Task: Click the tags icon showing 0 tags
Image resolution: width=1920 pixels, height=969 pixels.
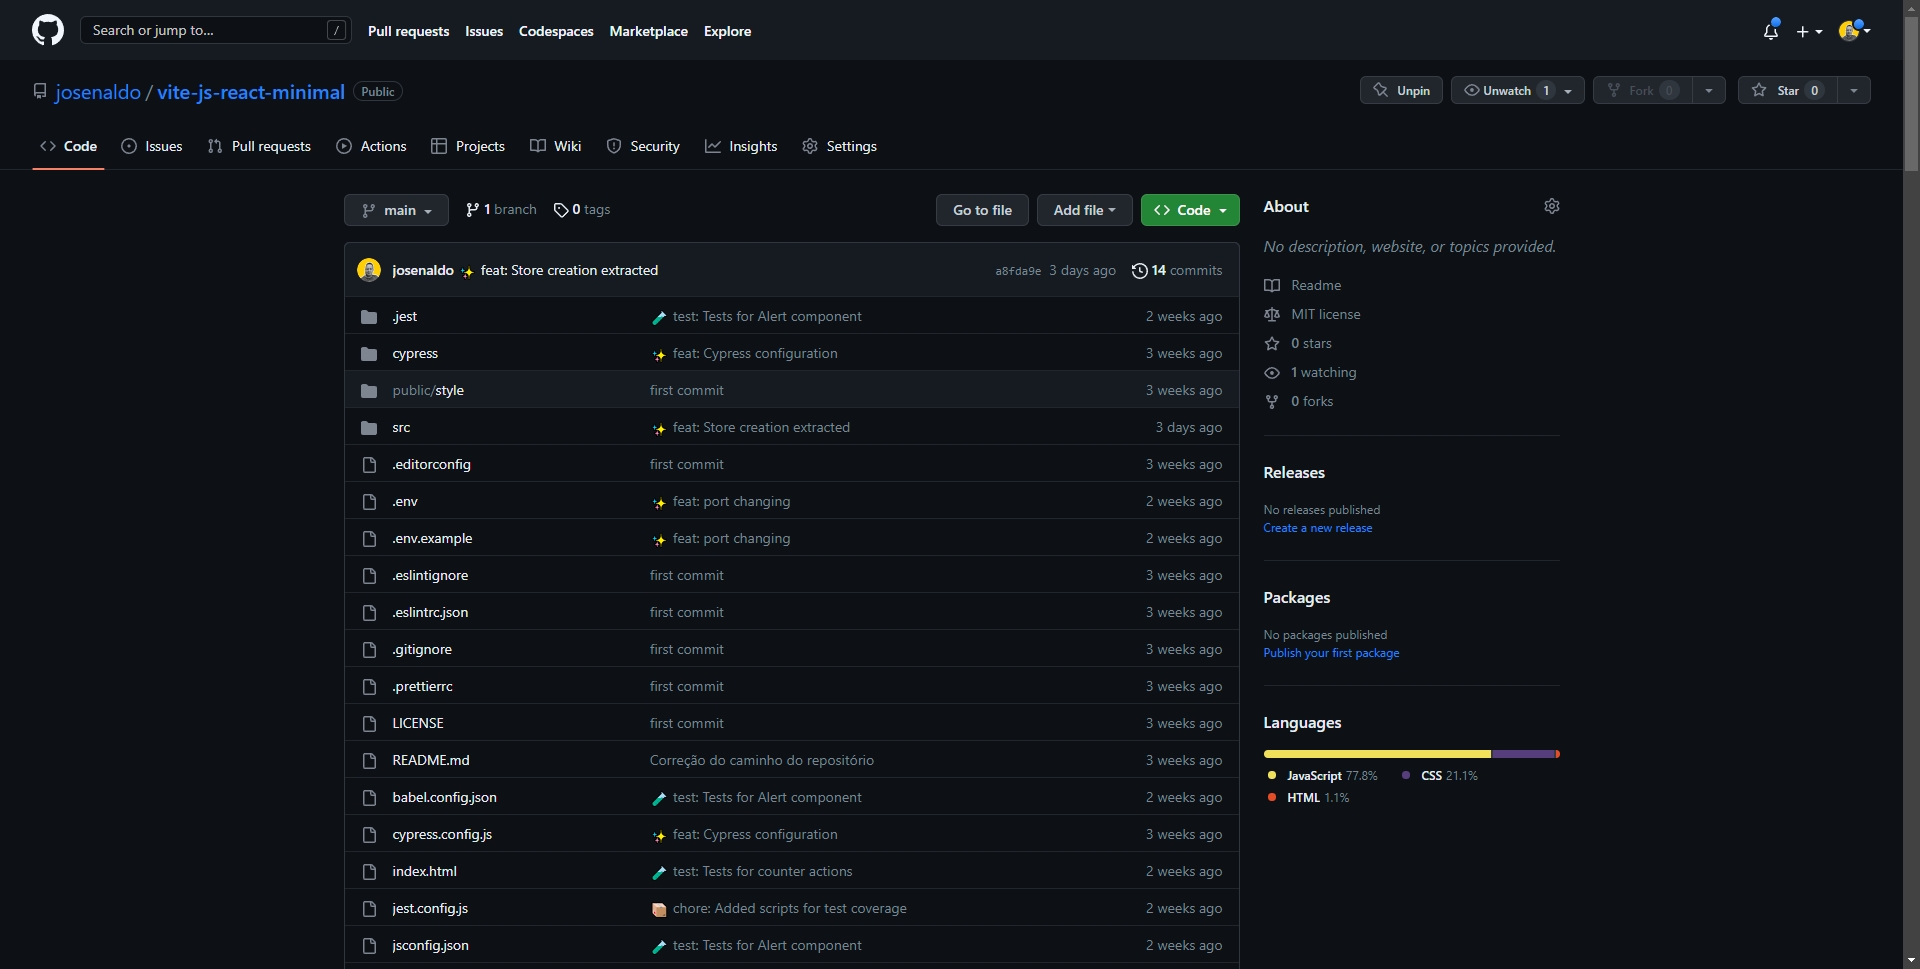Action: click(x=561, y=210)
